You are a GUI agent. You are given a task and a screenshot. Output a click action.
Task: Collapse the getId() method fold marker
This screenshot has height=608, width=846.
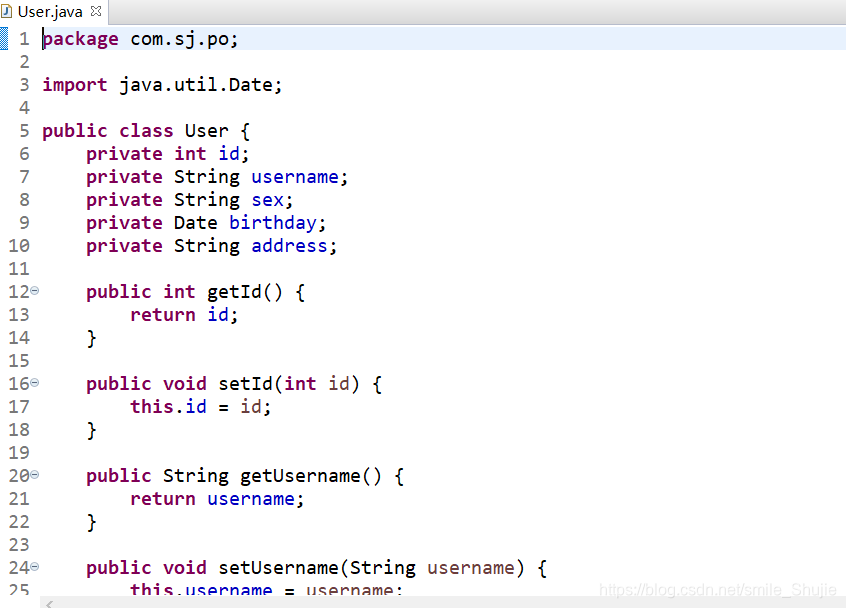point(35,291)
